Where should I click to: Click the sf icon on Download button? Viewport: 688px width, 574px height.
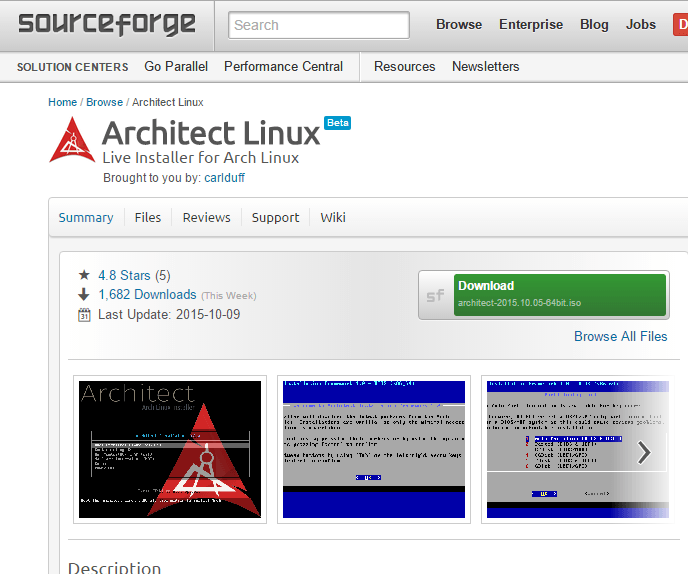[436, 295]
